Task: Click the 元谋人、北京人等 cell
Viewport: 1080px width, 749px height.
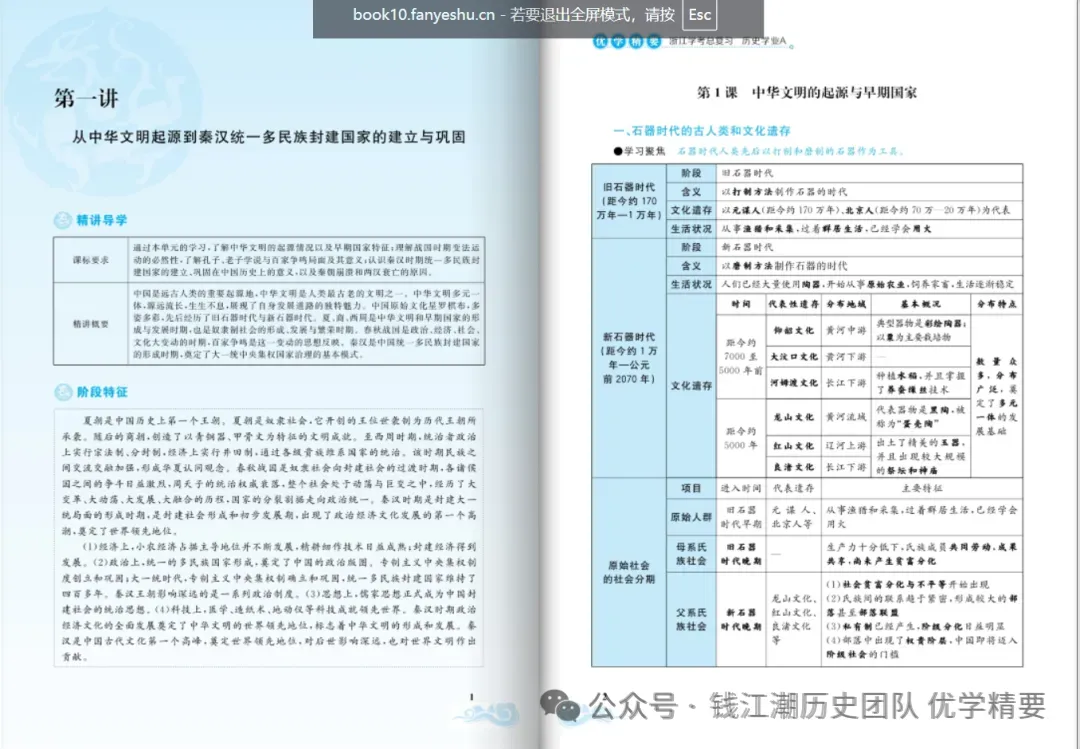Action: click(x=793, y=517)
